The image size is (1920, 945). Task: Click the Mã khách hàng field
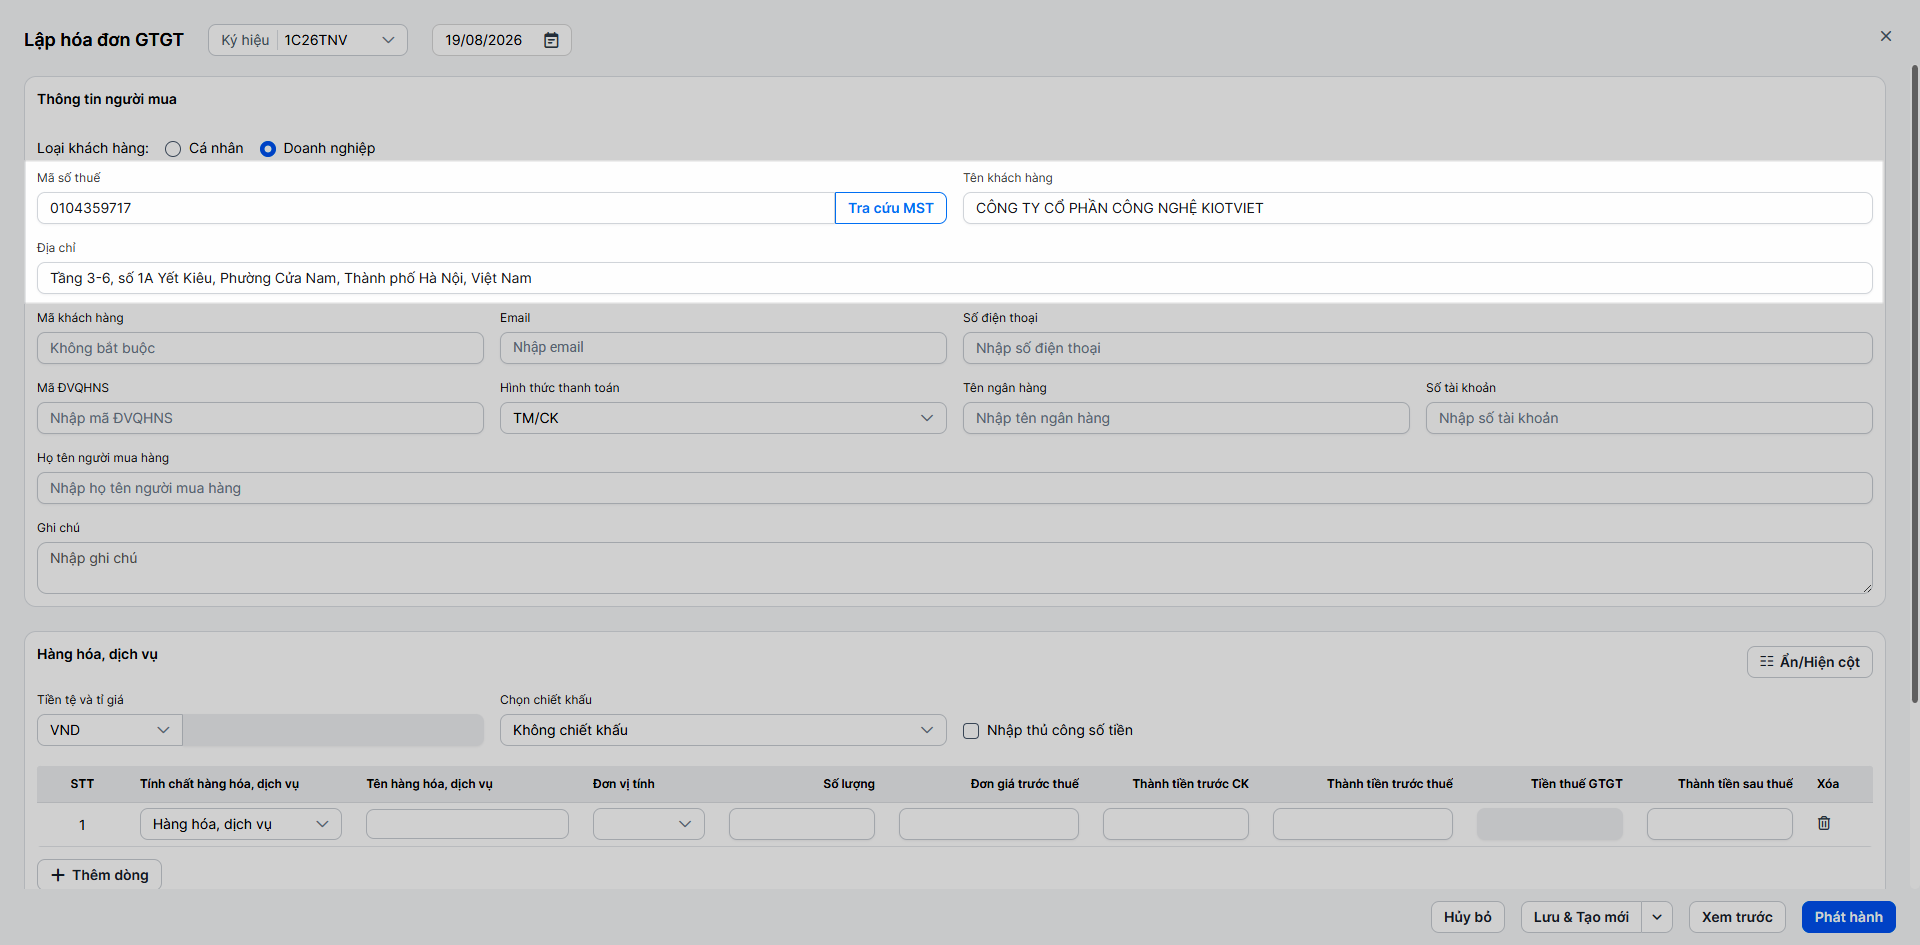260,348
